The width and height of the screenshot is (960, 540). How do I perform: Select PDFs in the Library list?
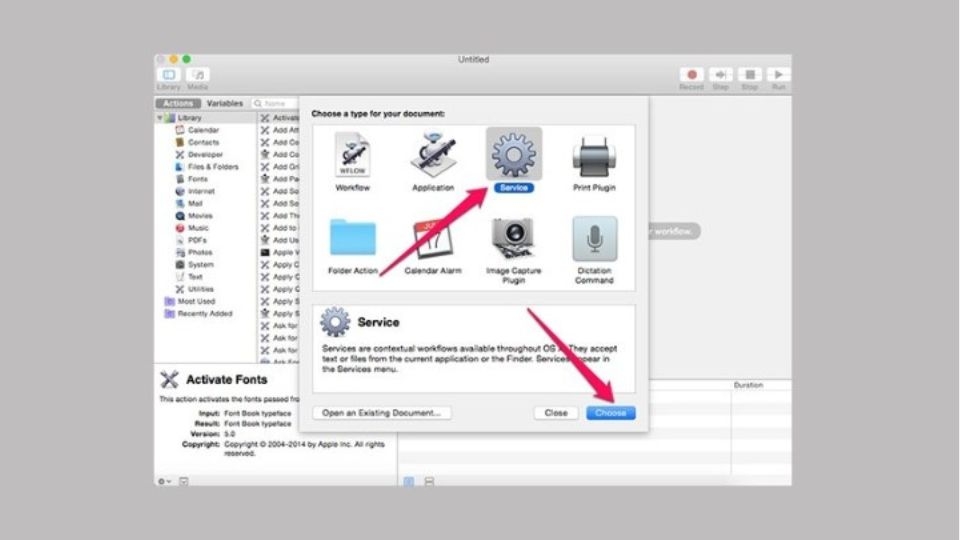197,240
